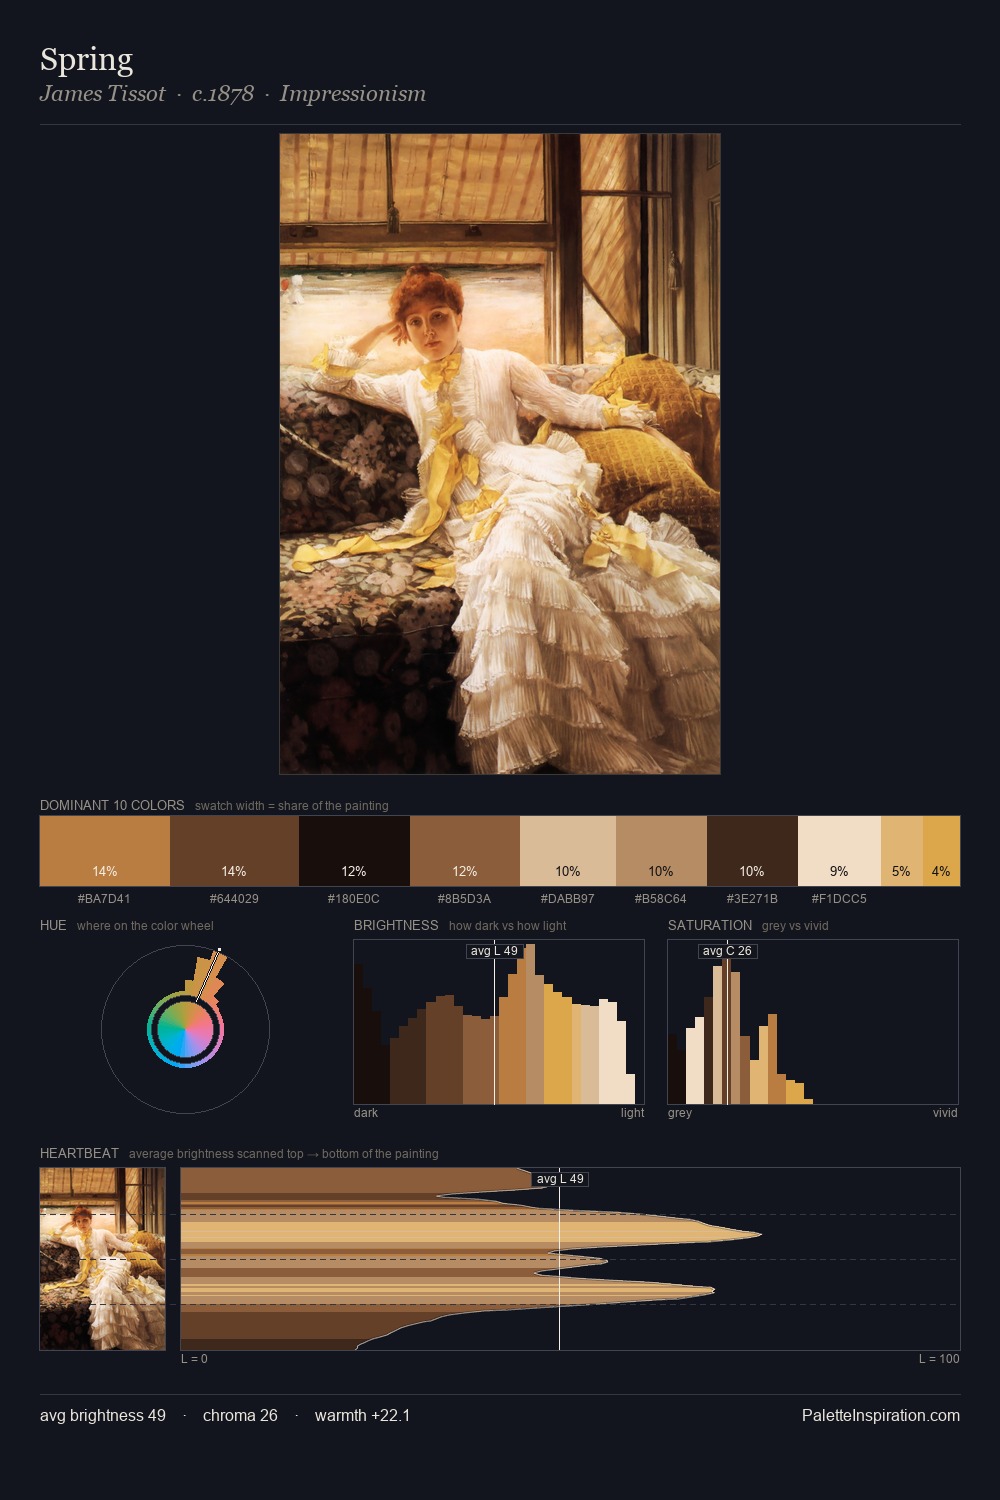Screen dimensions: 1000x1500
Task: Click the footer stat "avg brightness 49"
Action: click(x=103, y=1416)
